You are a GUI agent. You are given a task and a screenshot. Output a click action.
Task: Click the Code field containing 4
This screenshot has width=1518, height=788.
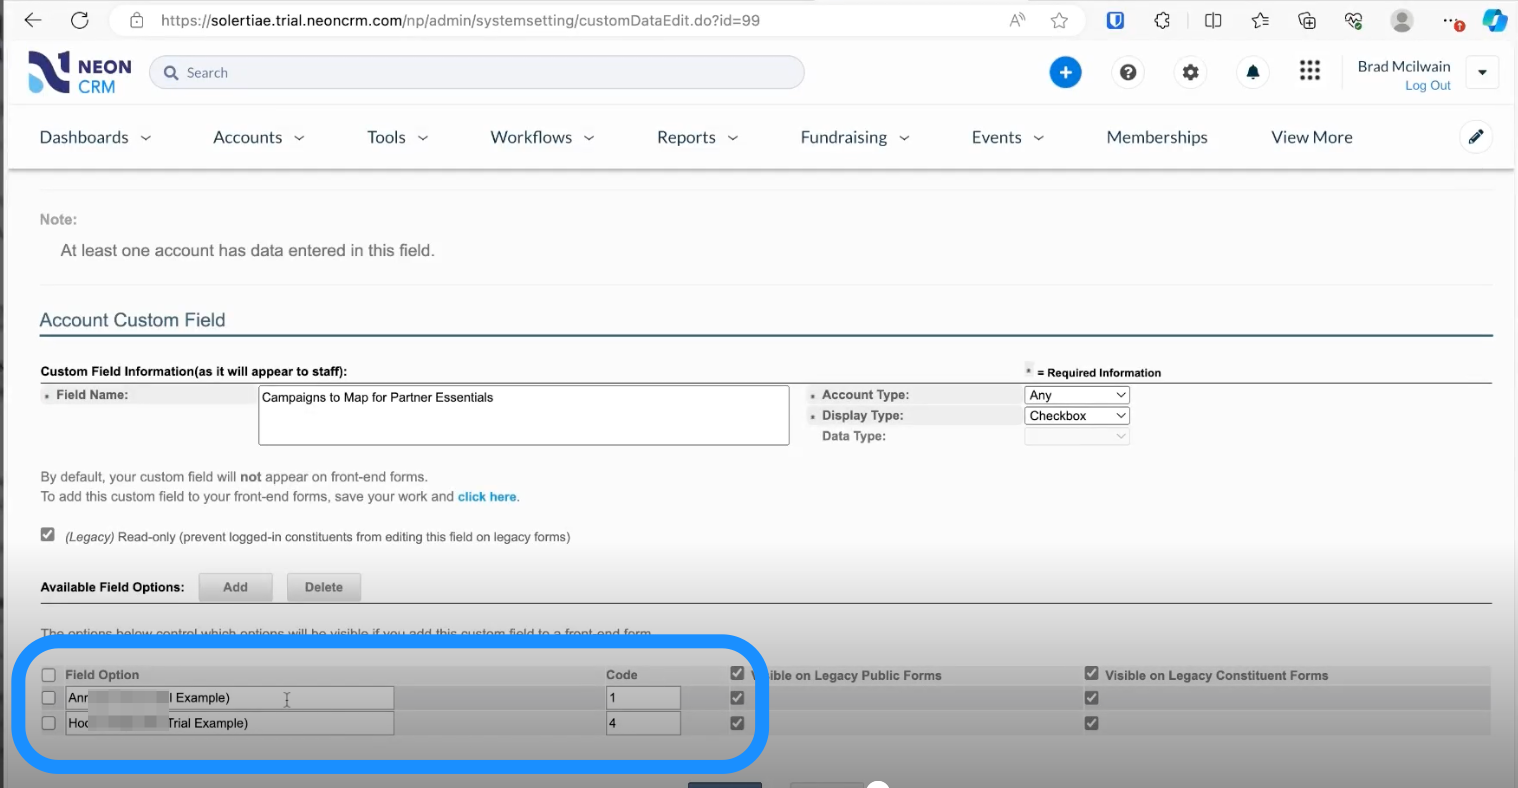643,723
